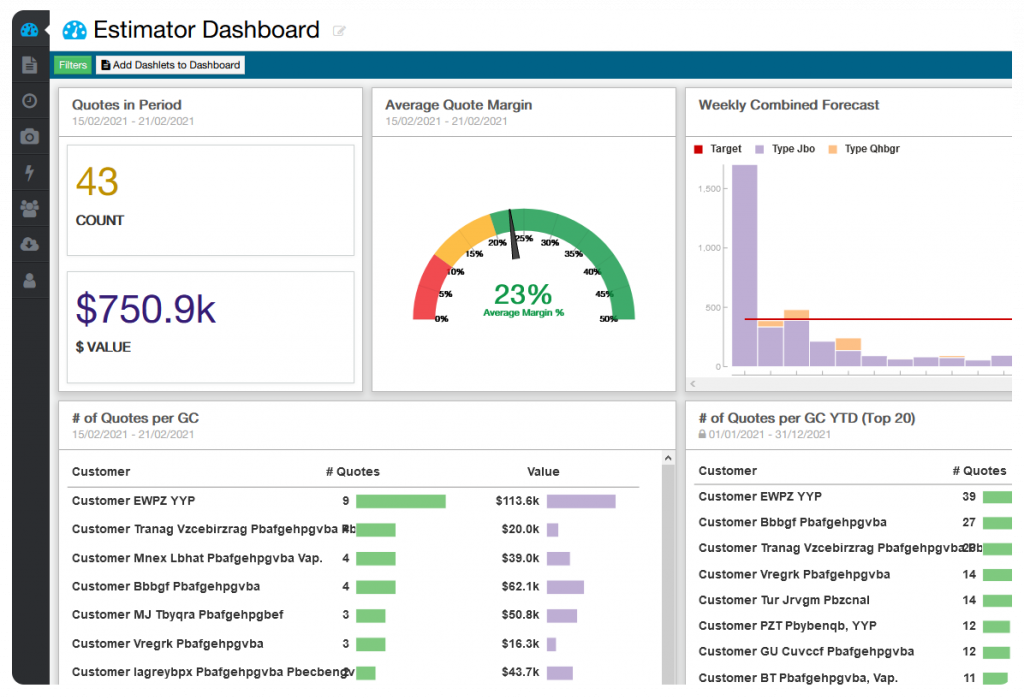The width and height of the screenshot is (1024, 700).
Task: Click the Filters button
Action: 73,65
